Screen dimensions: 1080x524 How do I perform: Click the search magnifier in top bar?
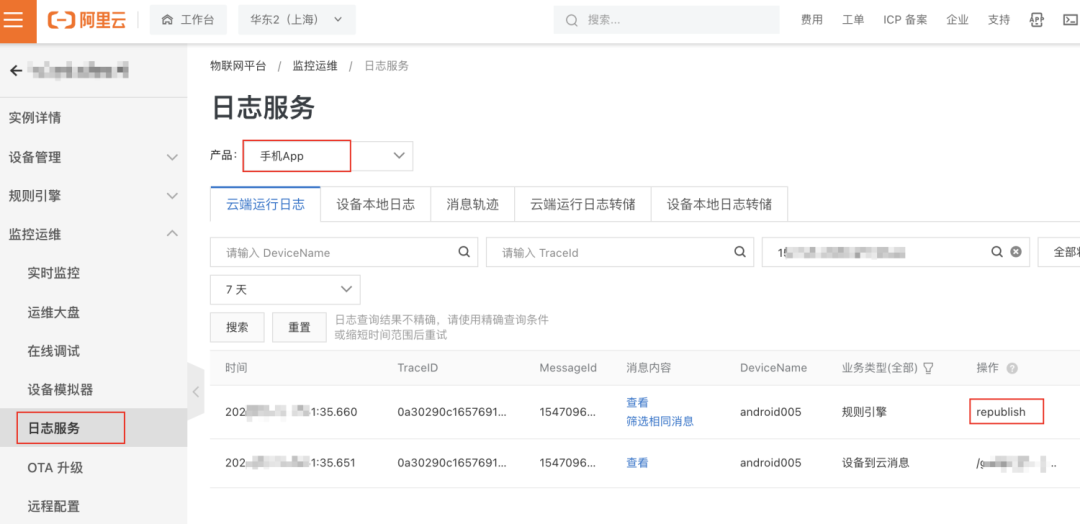coord(571,21)
